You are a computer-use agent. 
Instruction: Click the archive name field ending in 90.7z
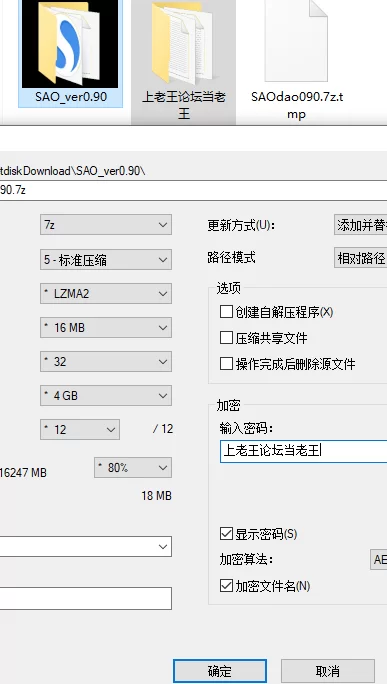pos(193,190)
